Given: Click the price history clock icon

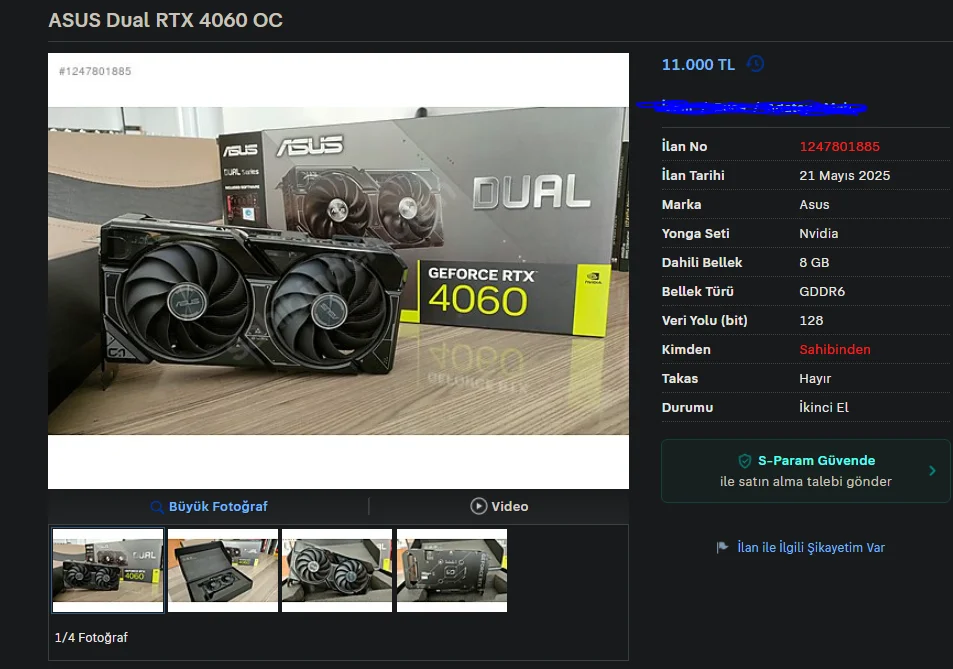Looking at the screenshot, I should [755, 64].
